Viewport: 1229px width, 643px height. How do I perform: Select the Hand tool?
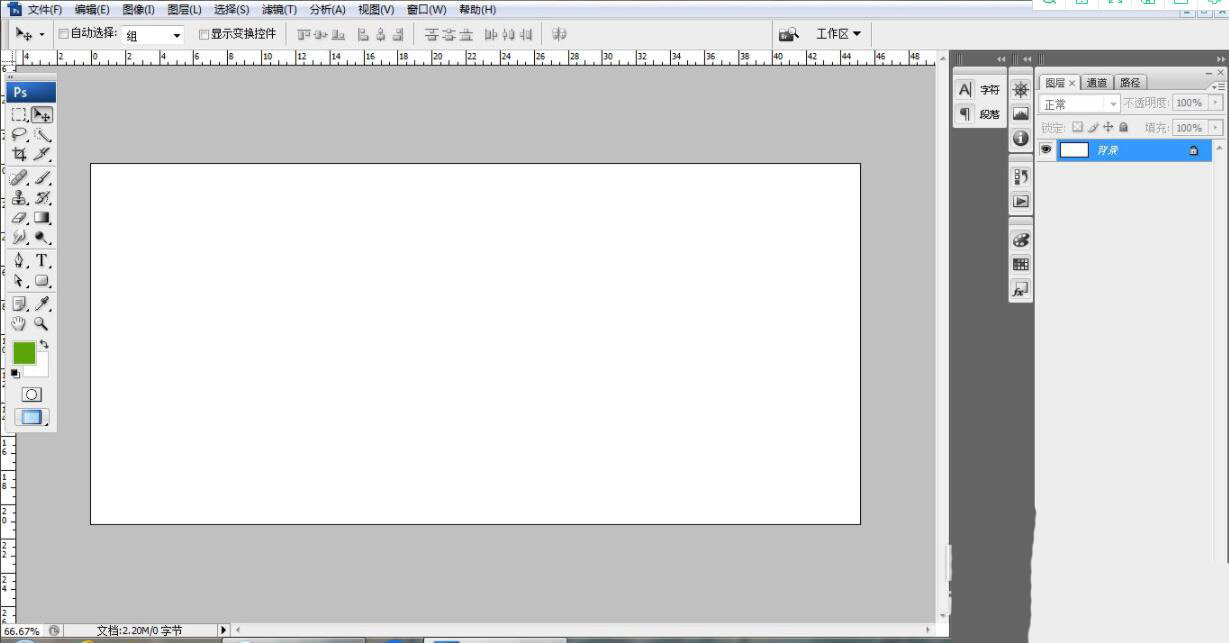click(19, 324)
